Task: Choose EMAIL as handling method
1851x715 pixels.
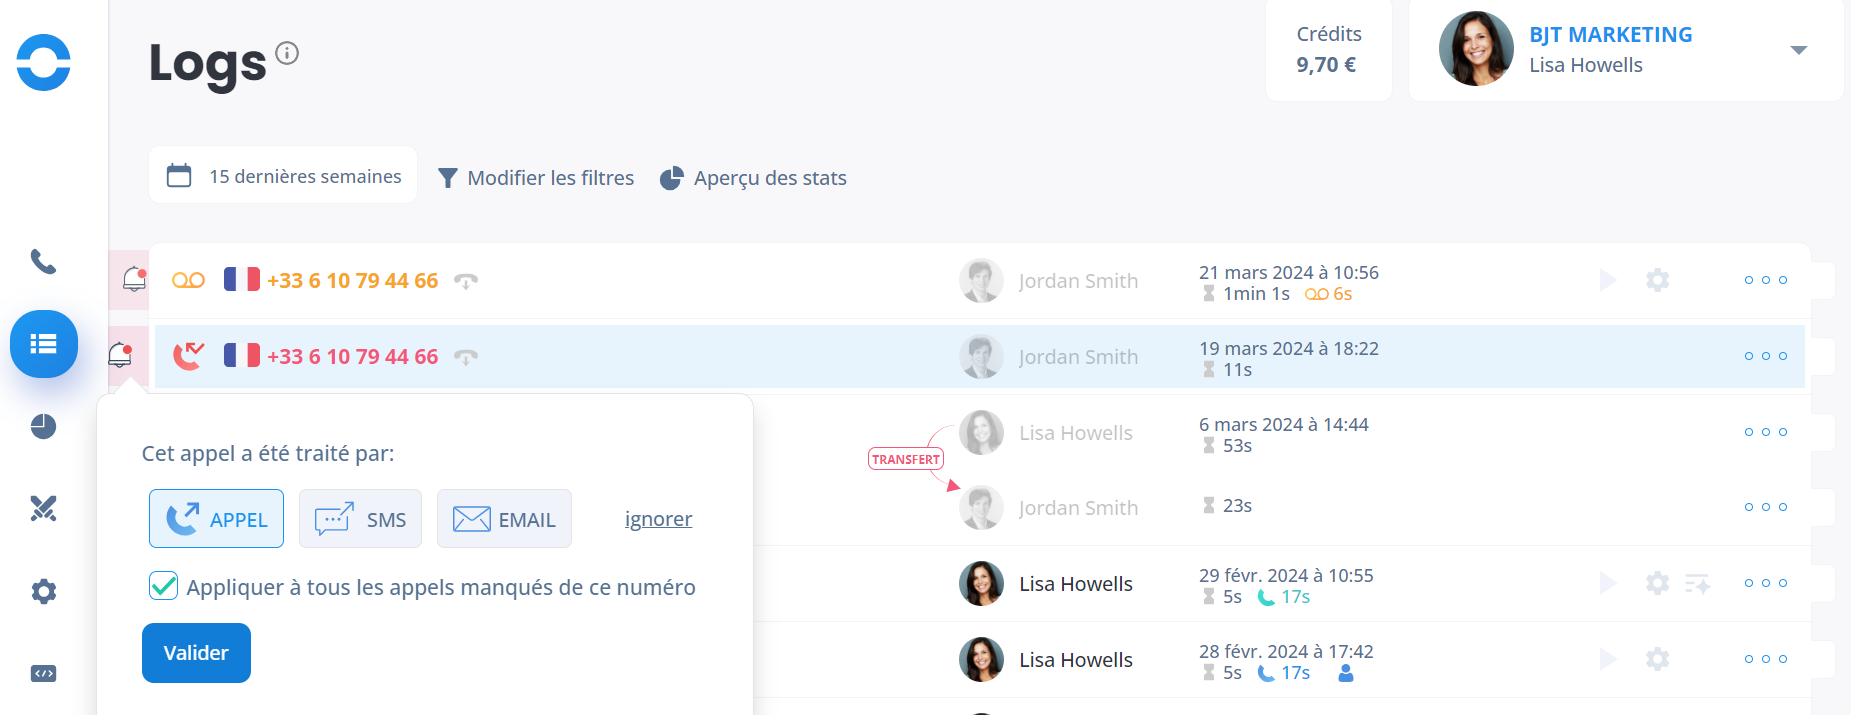Action: (504, 518)
